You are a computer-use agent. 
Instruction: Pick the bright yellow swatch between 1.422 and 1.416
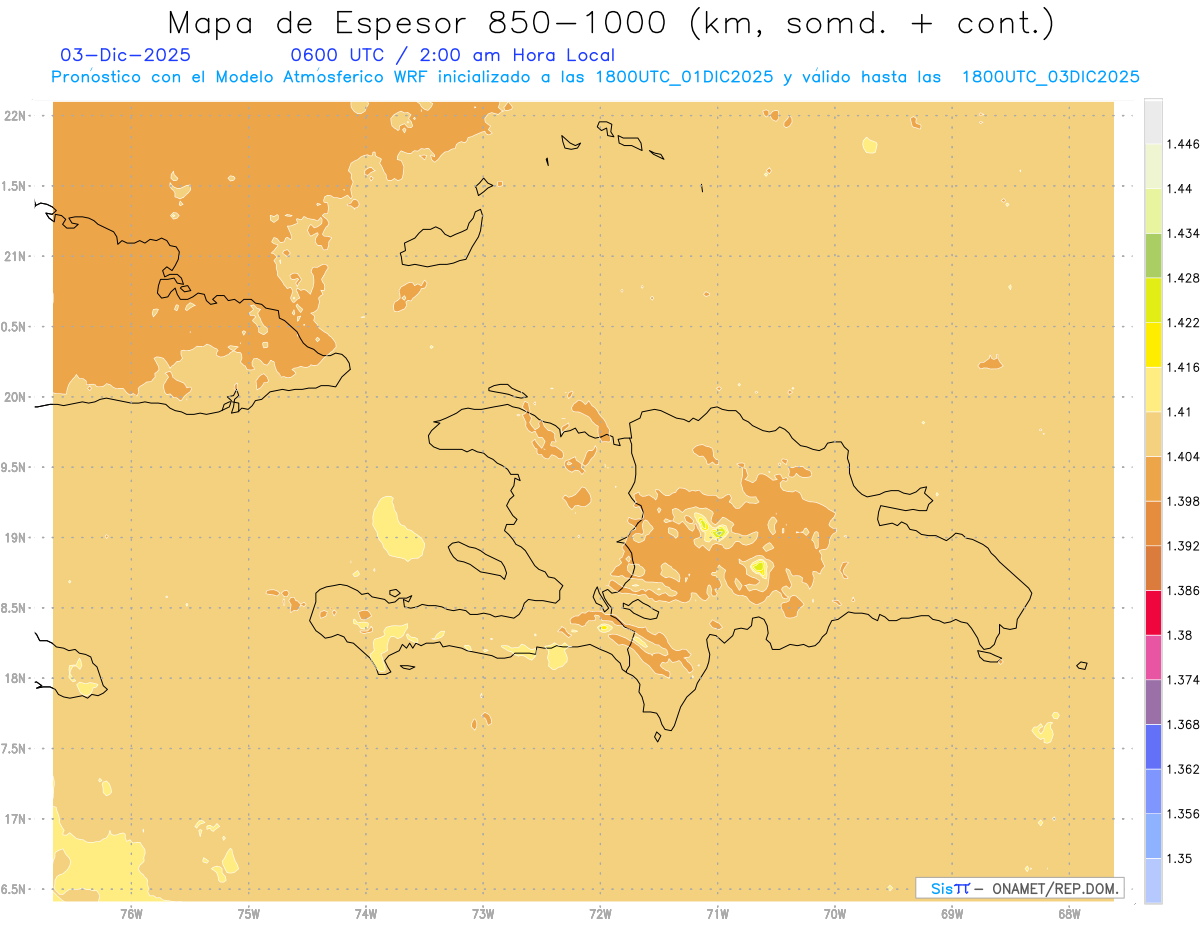(1153, 344)
